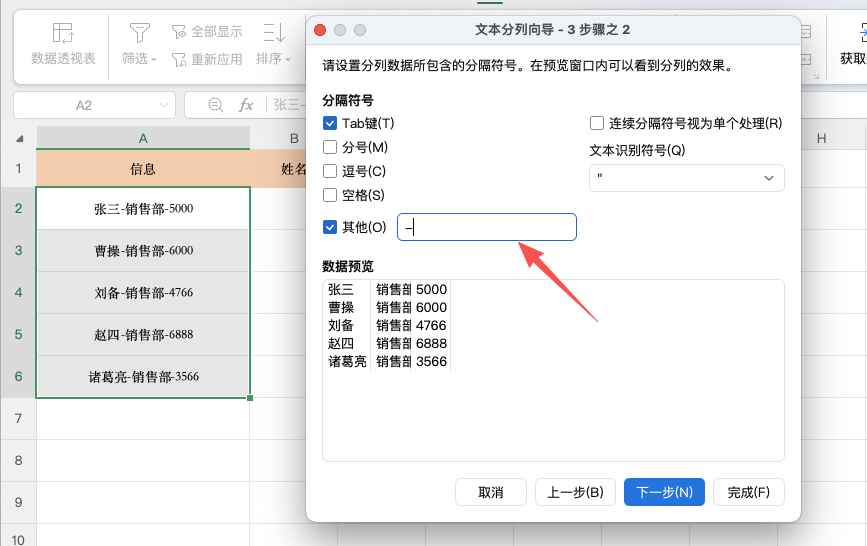Click 3566 in data preview
867x546 pixels.
click(x=431, y=361)
